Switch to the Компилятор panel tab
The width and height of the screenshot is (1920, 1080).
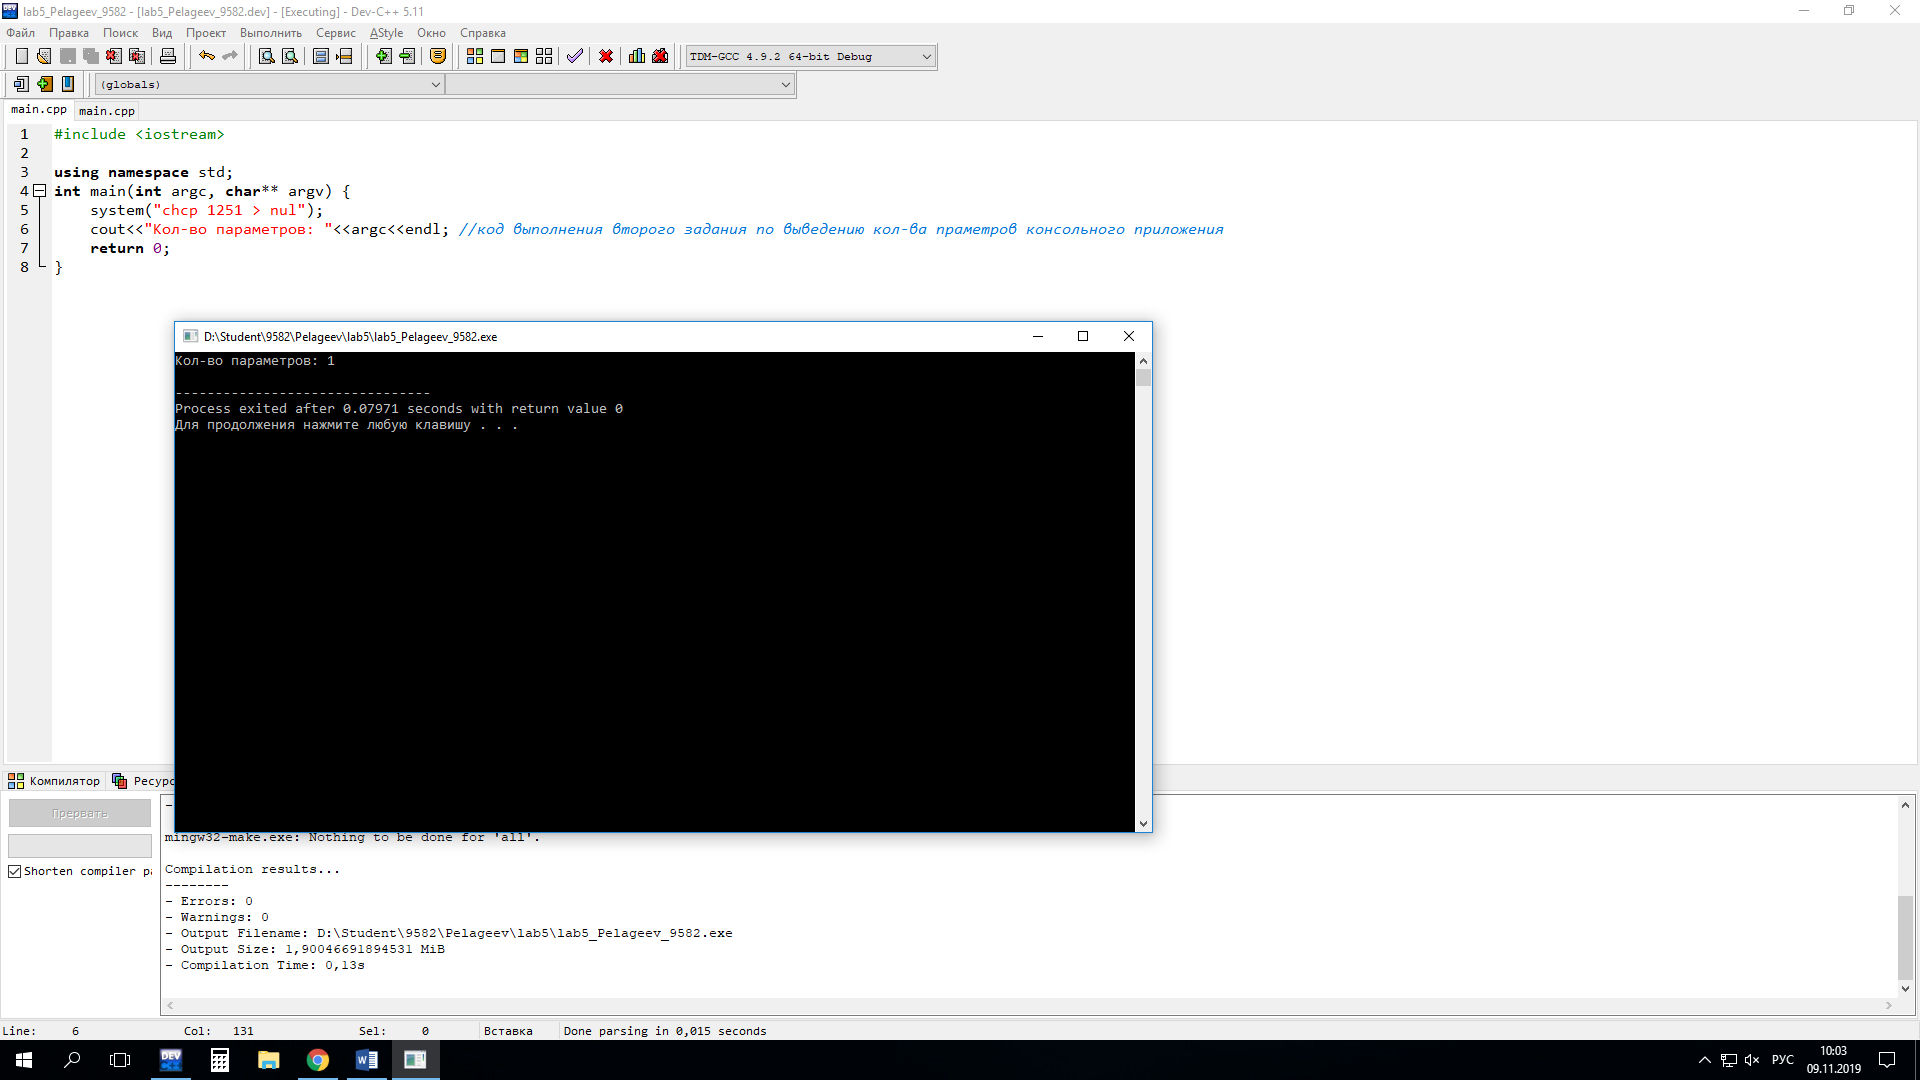pyautogui.click(x=55, y=781)
